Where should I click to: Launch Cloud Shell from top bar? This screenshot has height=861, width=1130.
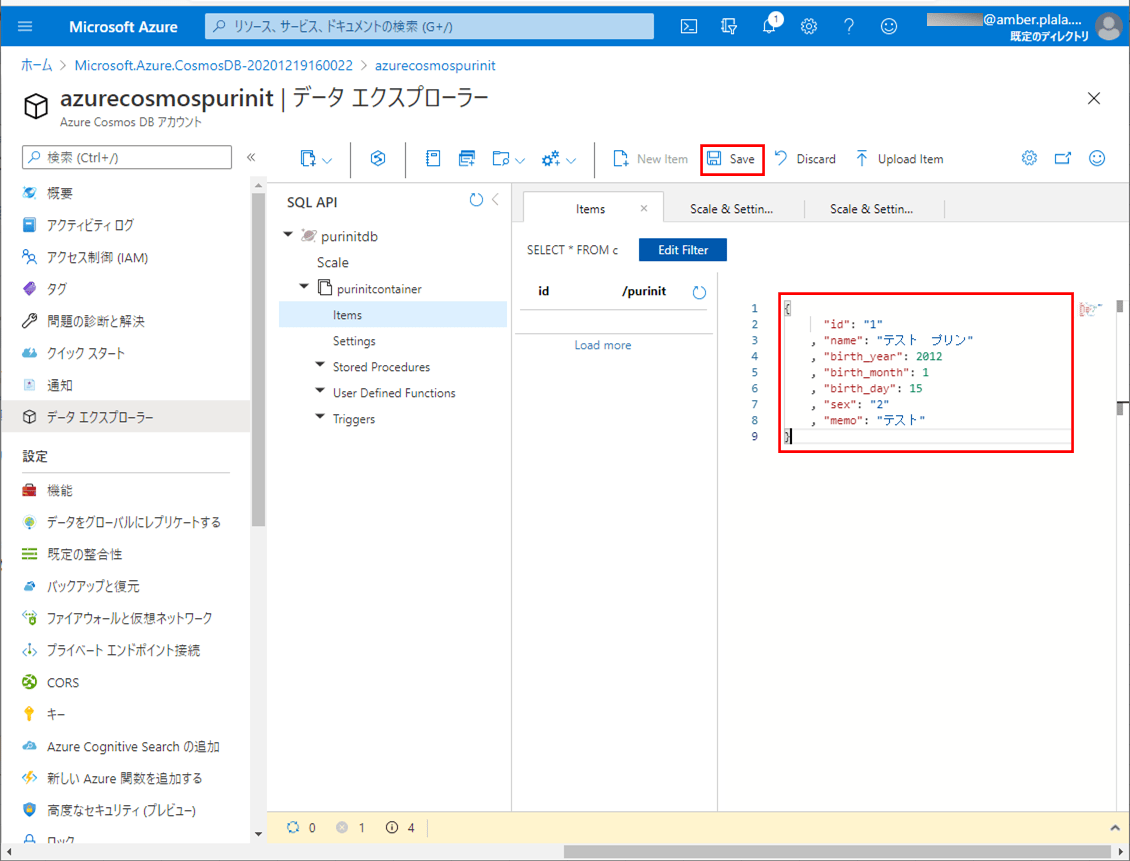coord(689,27)
